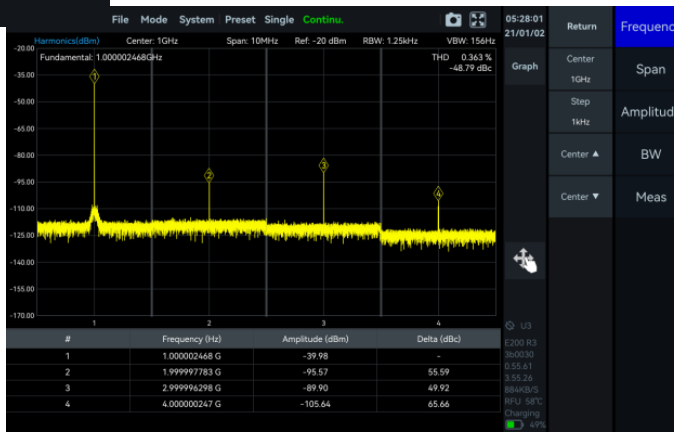Edit the Step 1kHz setting
This screenshot has height=438, width=693.
(580, 111)
